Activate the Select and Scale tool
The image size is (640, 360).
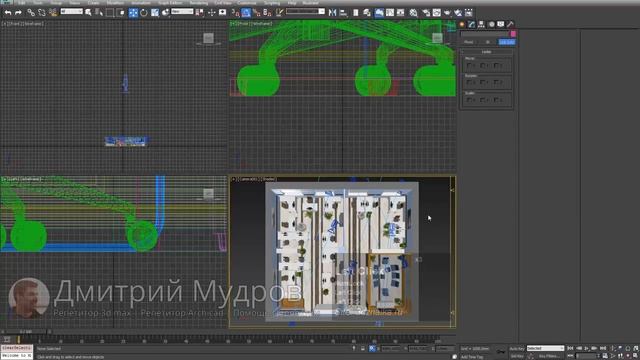pos(155,13)
